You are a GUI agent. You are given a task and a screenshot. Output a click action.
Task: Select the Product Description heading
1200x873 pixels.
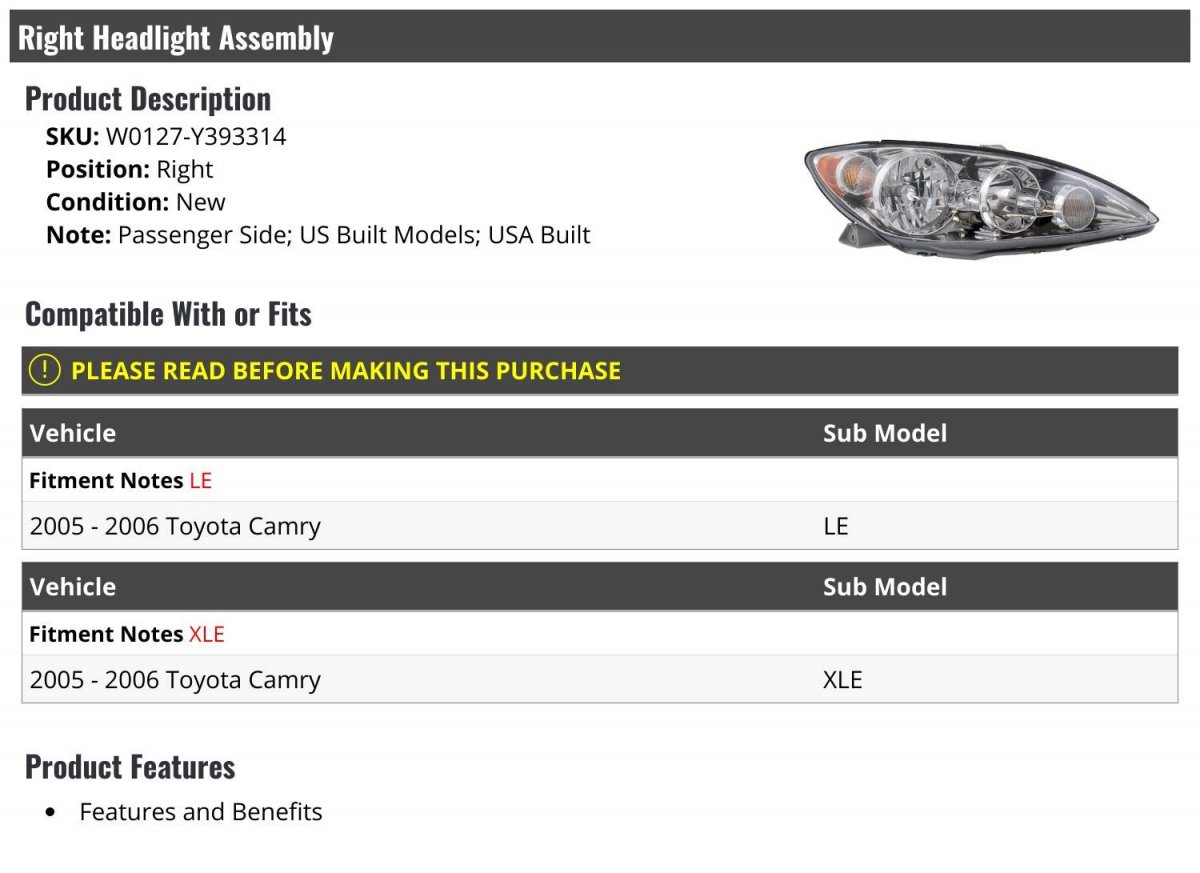pyautogui.click(x=148, y=99)
